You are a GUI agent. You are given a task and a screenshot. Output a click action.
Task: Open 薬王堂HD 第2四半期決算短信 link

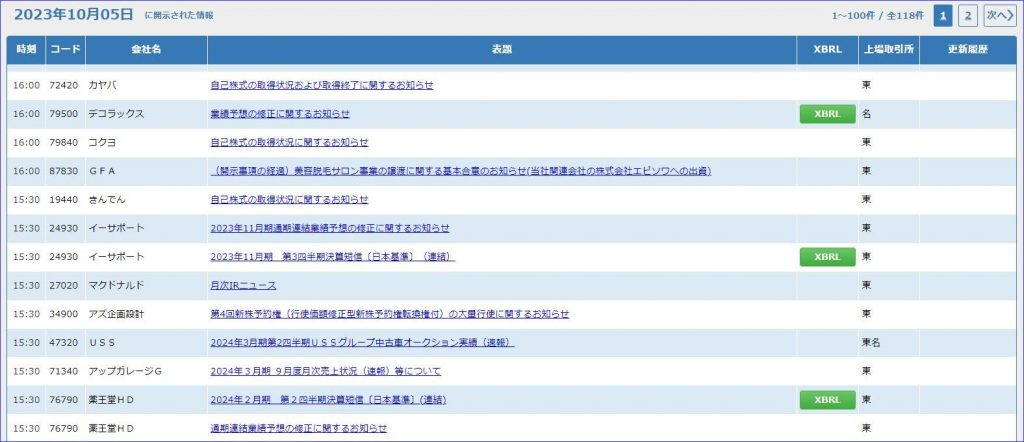(328, 400)
